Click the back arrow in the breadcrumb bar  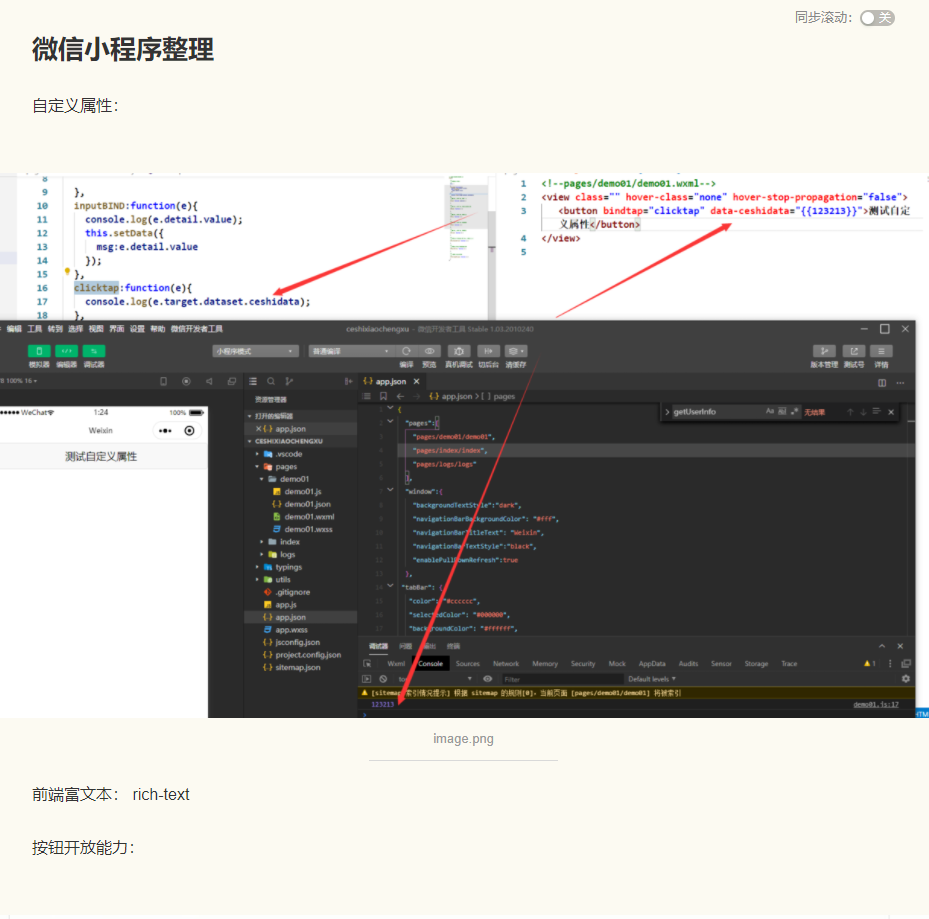(401, 396)
